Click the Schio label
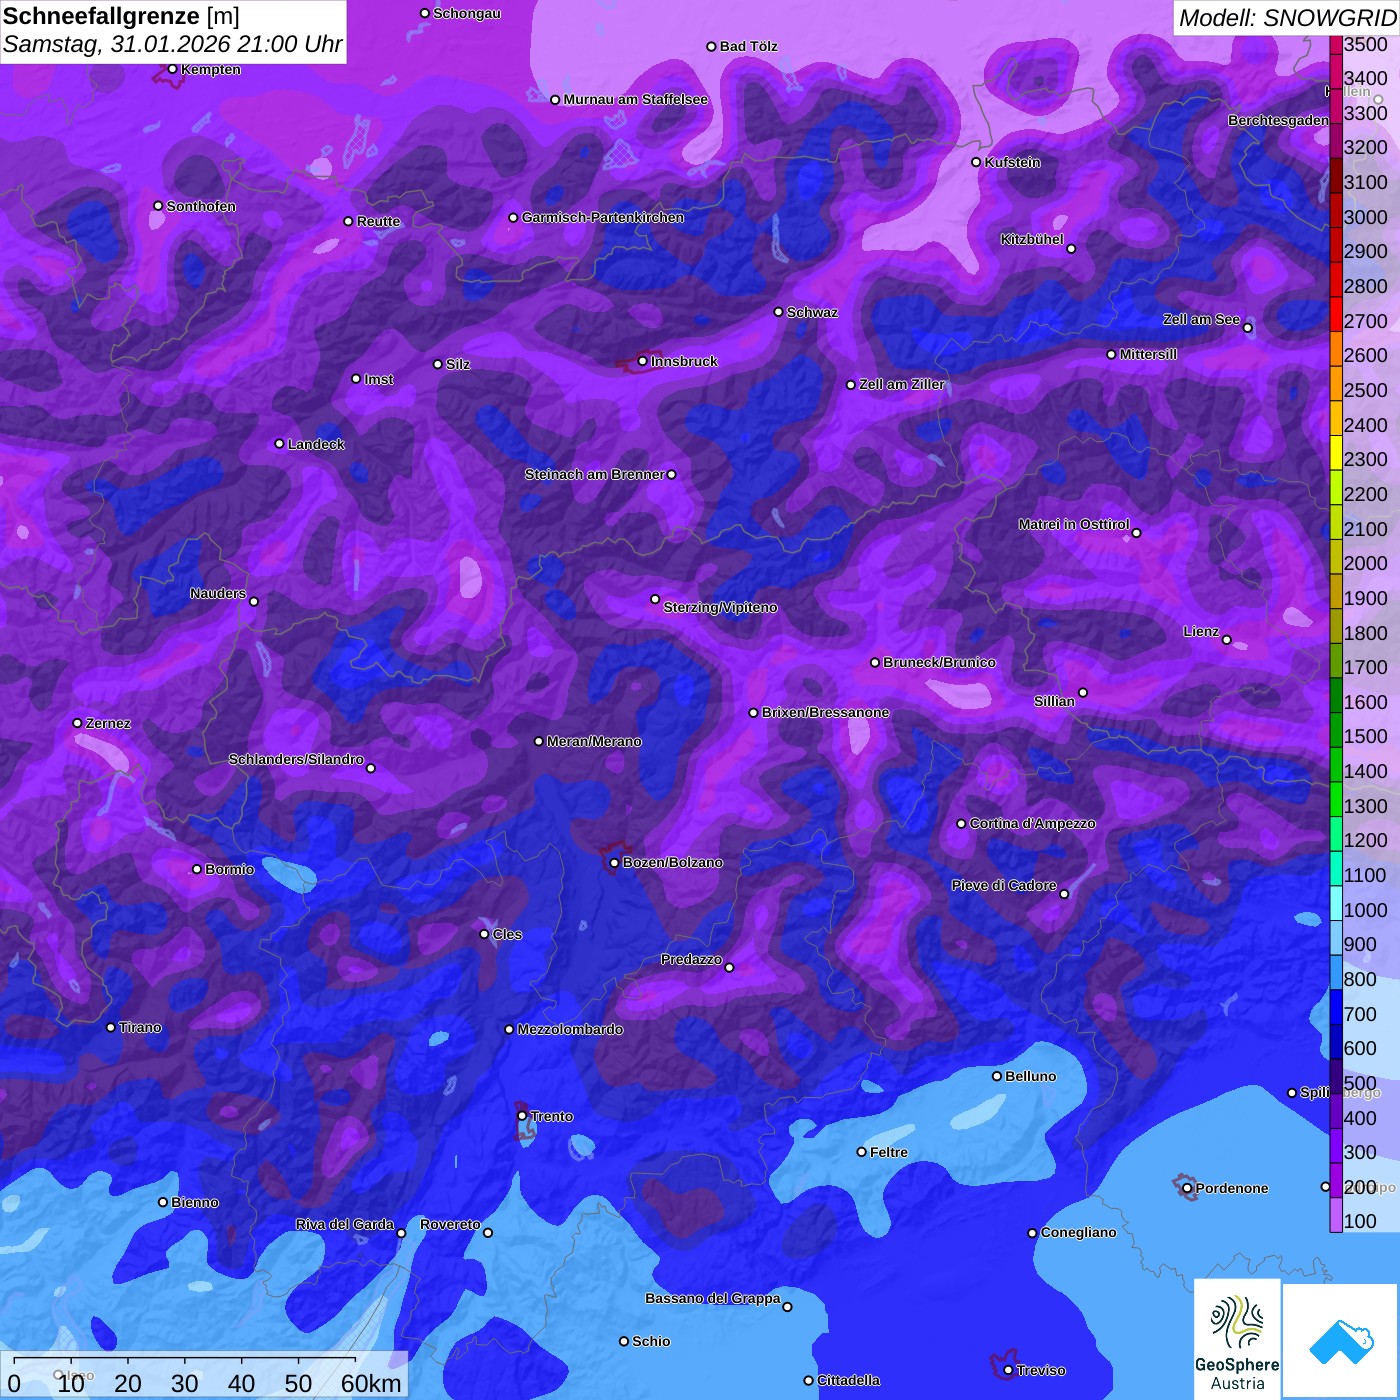 pos(651,1341)
